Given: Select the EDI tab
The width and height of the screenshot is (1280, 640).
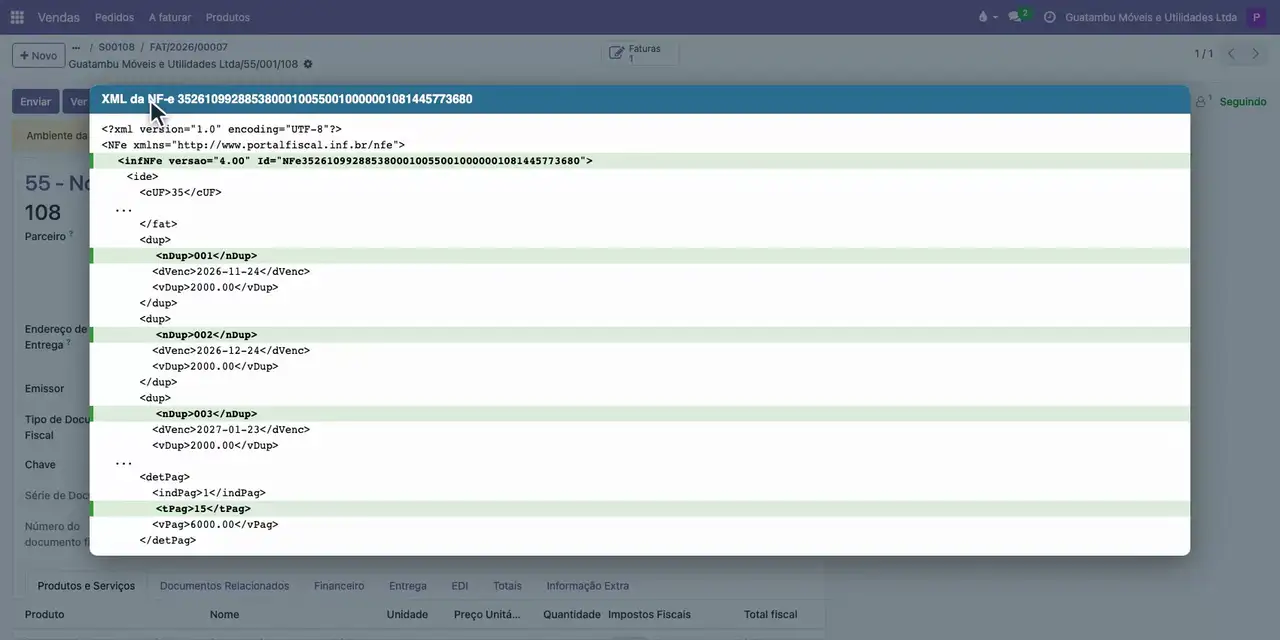Looking at the screenshot, I should pos(460,586).
